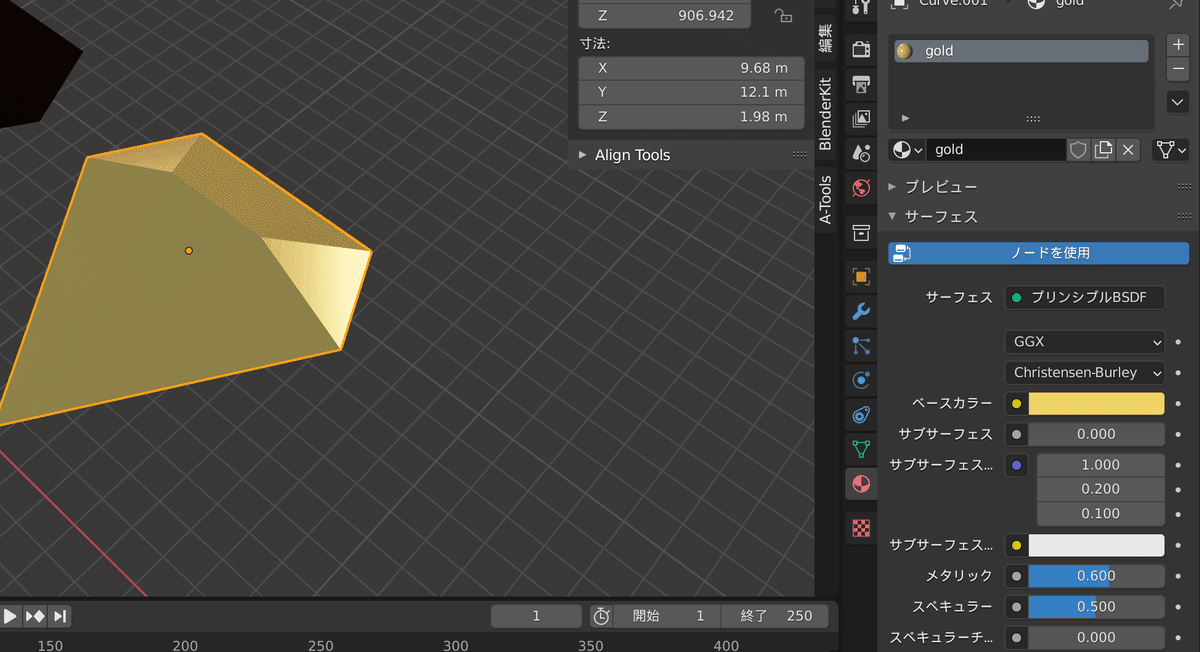The width and height of the screenshot is (1200, 652).
Task: Open the browse material dropdown
Action: 907,150
